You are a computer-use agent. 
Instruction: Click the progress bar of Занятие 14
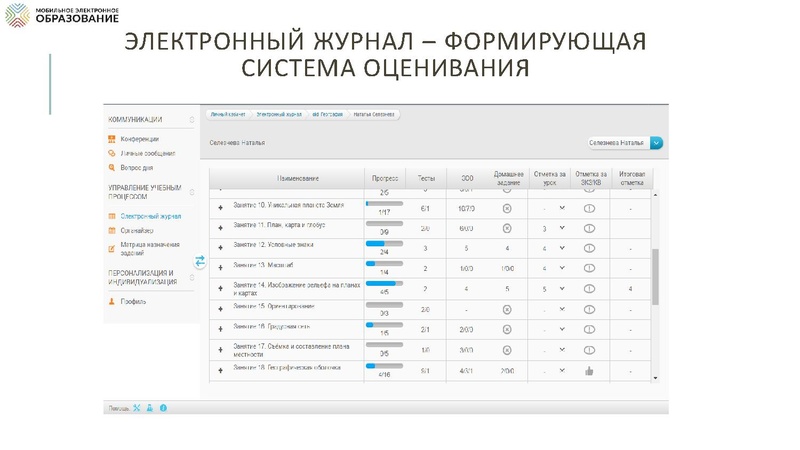(384, 283)
